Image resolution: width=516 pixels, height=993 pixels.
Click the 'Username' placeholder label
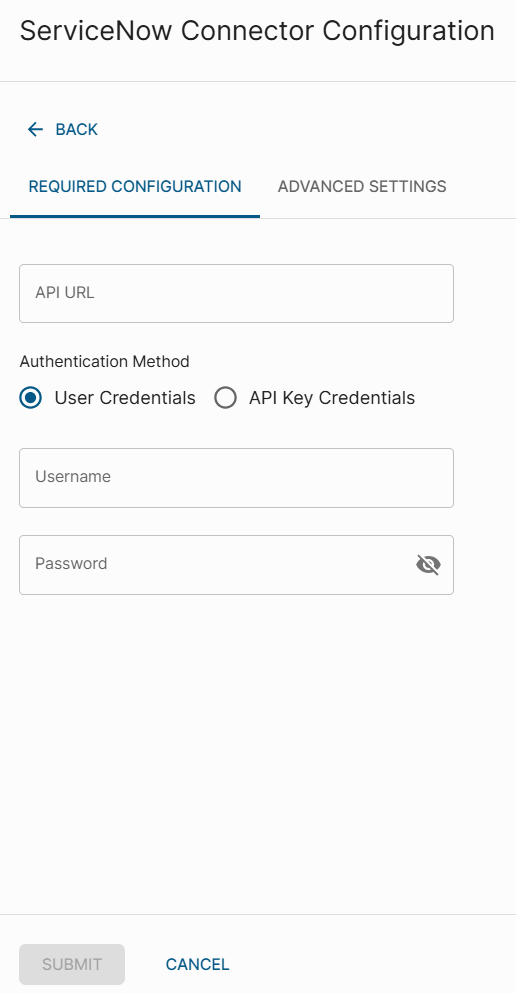click(x=73, y=476)
